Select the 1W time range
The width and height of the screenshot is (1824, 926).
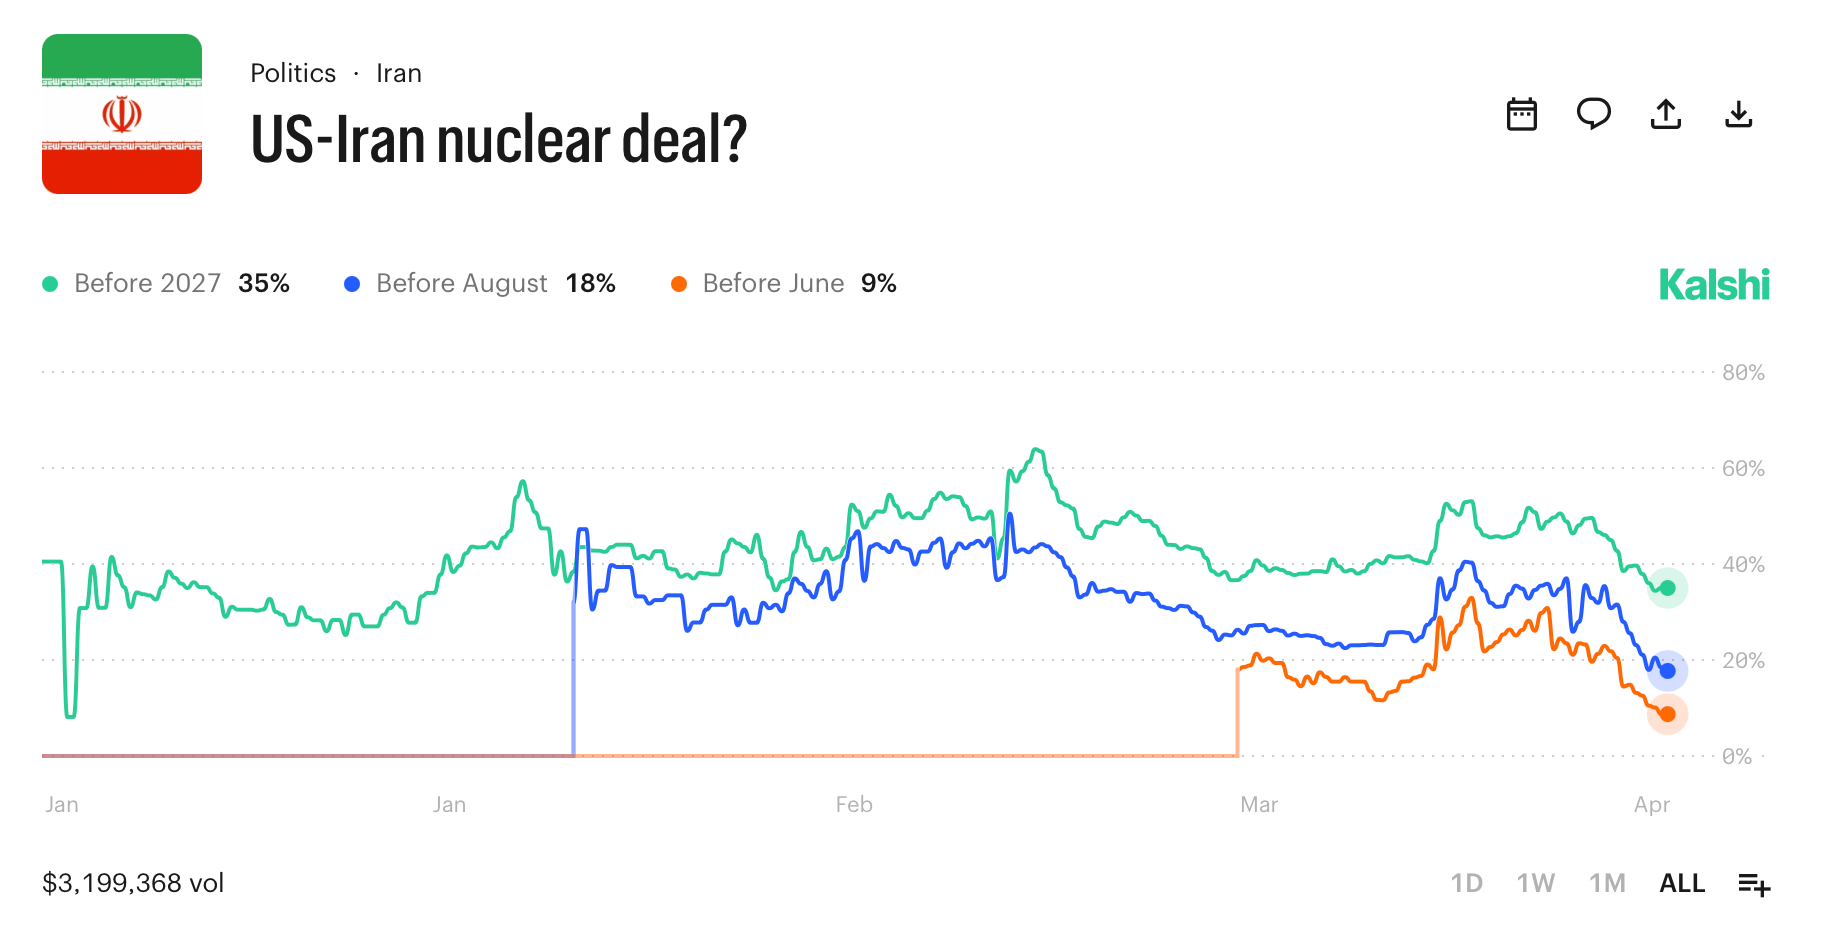(1535, 884)
